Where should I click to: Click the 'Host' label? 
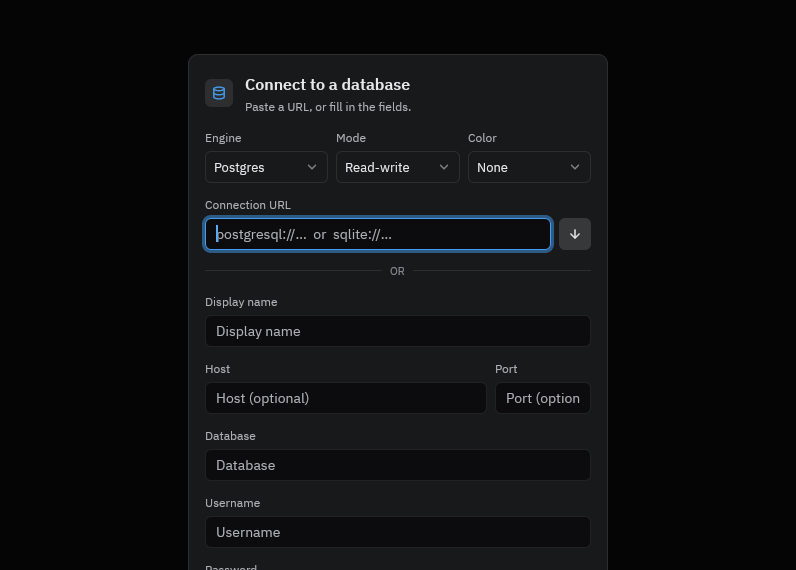(x=217, y=369)
